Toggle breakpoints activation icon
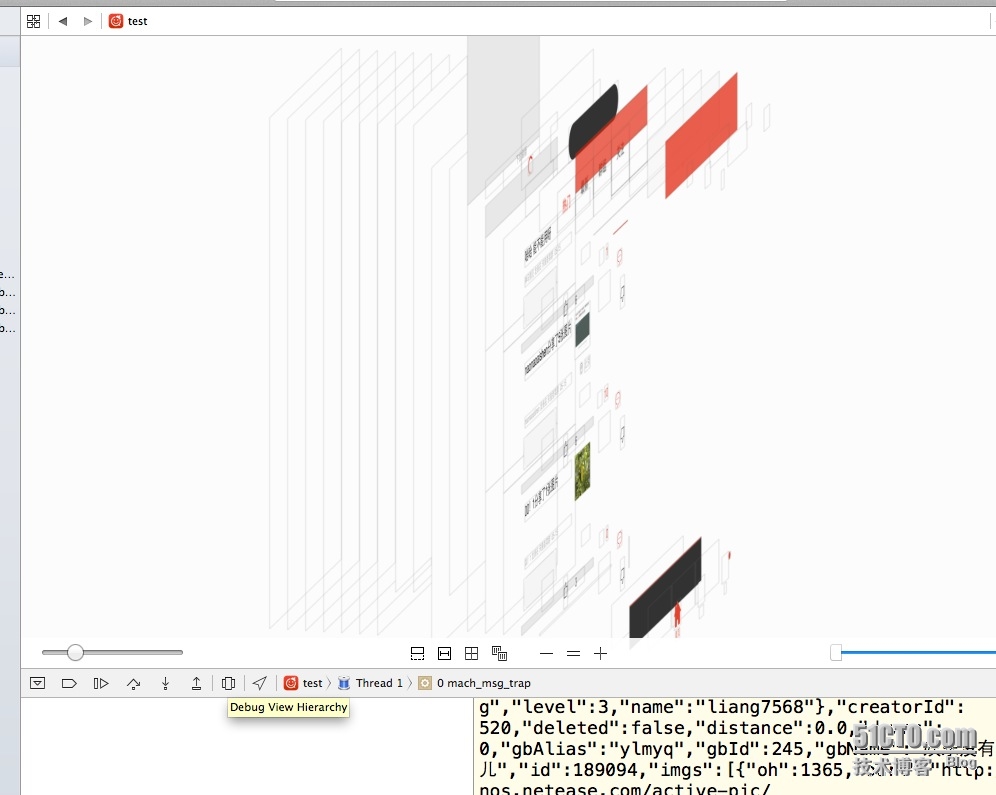 tap(69, 683)
